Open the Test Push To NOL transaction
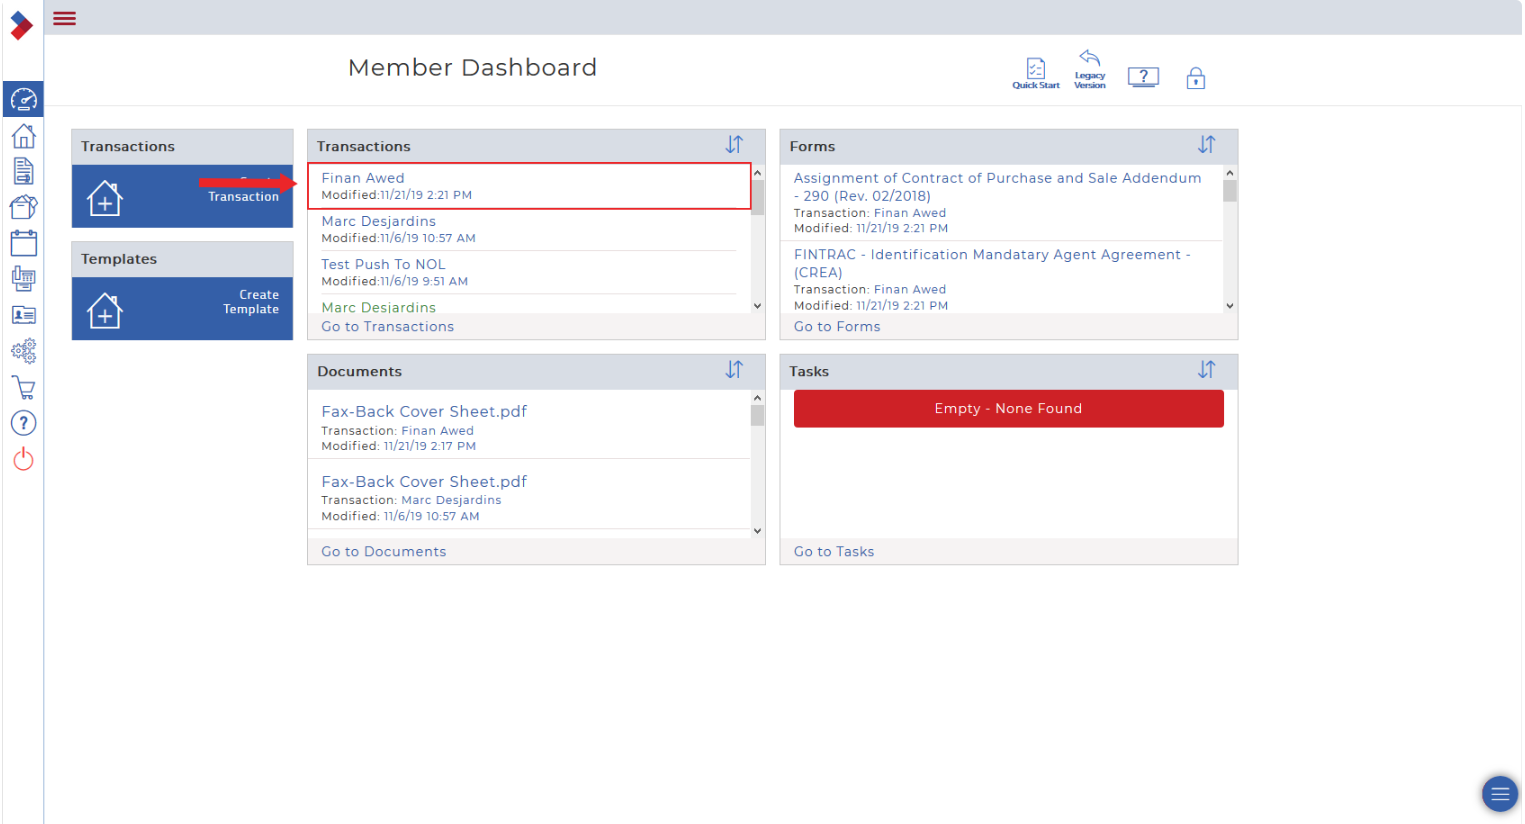The image size is (1525, 824). [x=383, y=264]
